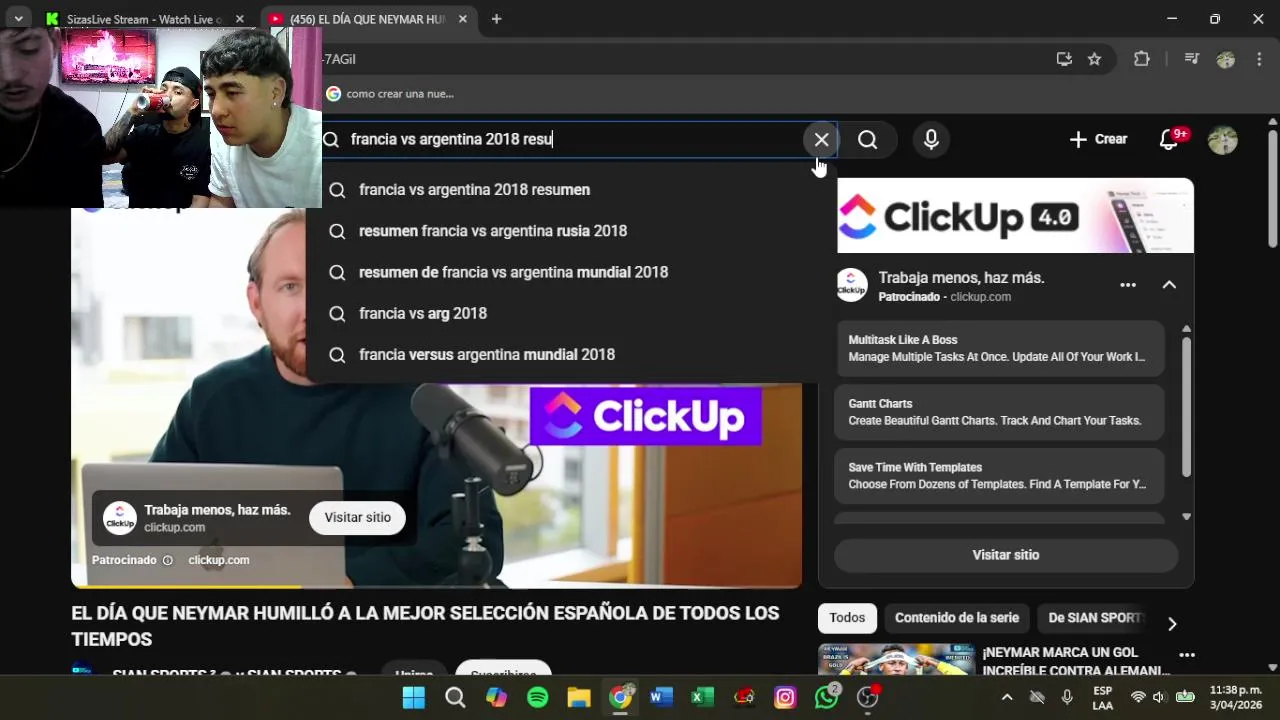Open the Chrome profile avatar
This screenshot has width=1280, height=720.
tap(1225, 59)
